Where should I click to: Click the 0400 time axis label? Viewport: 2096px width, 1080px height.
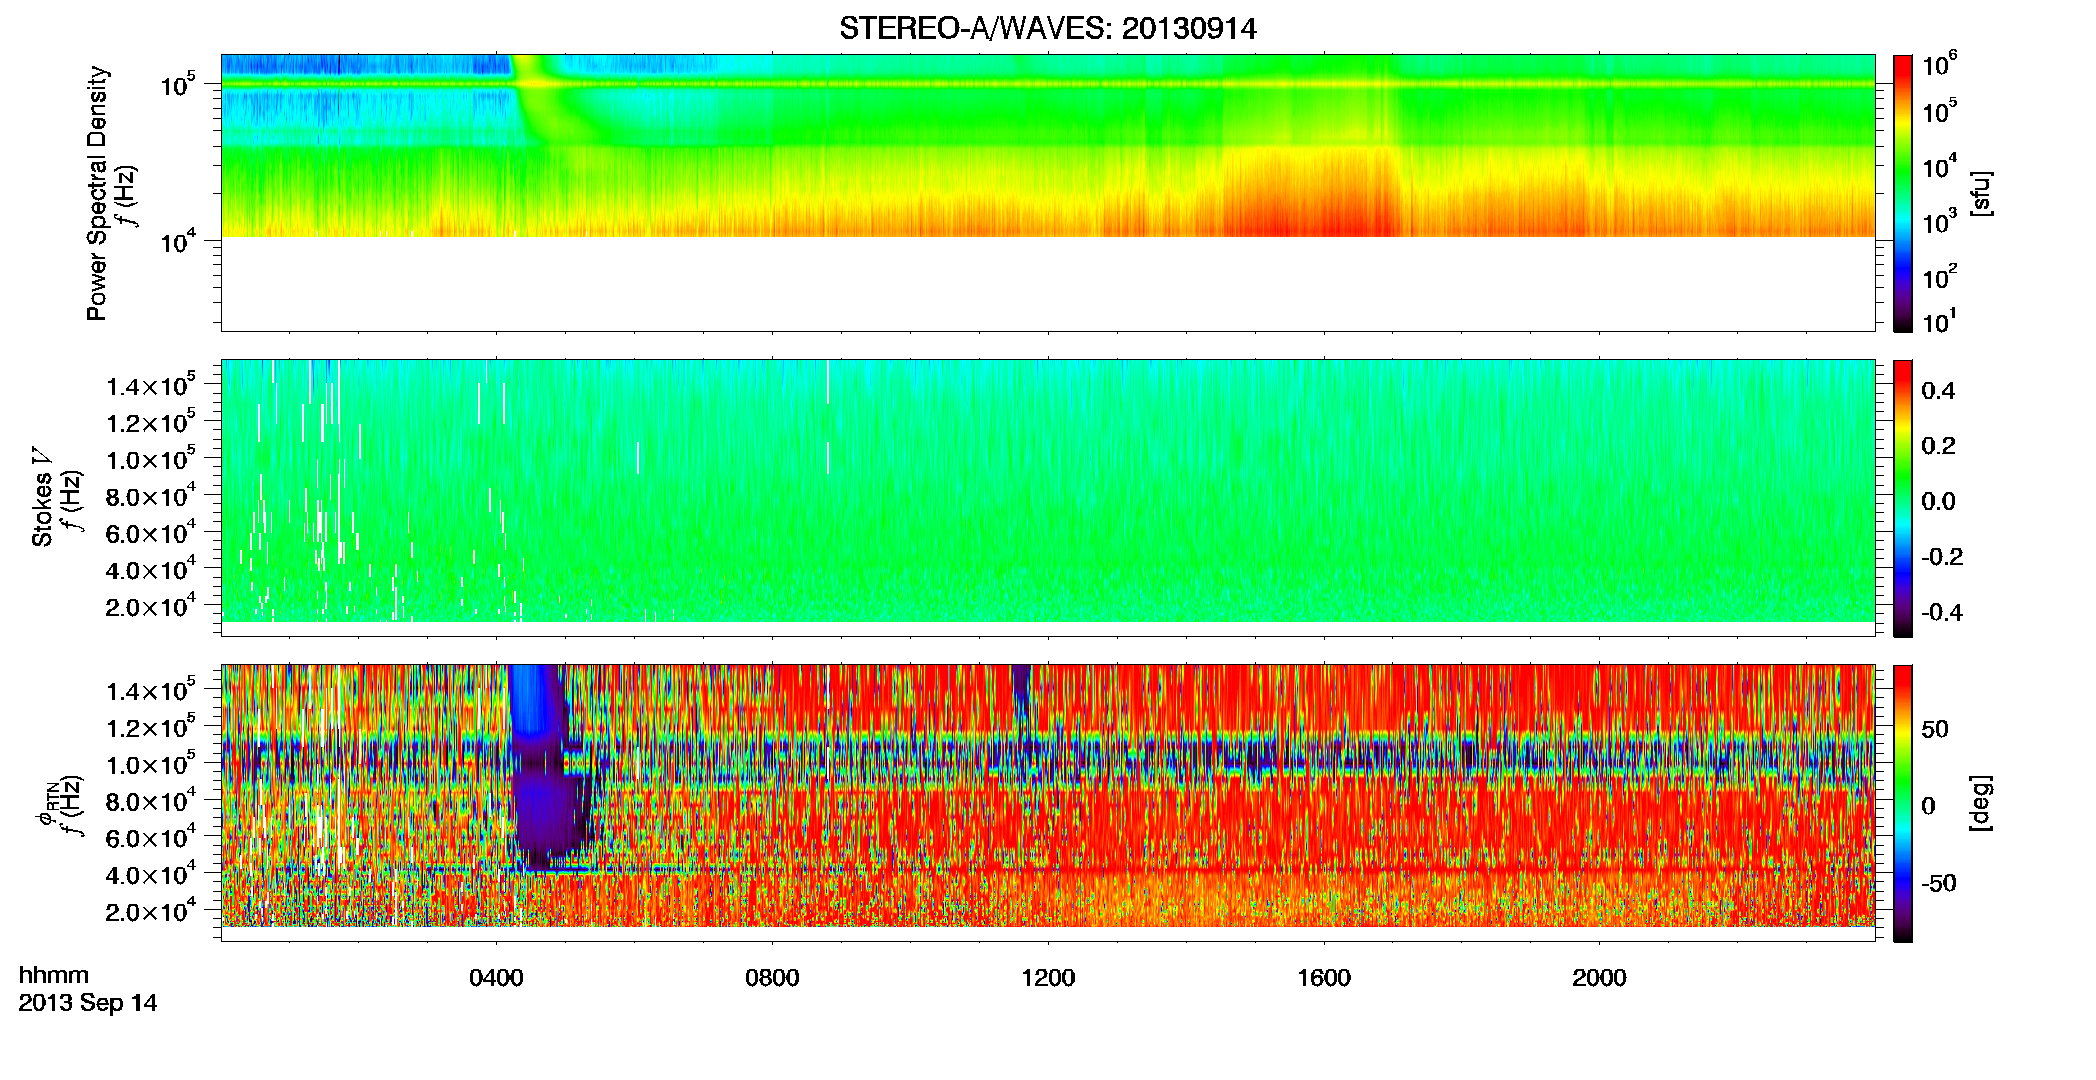pos(496,977)
